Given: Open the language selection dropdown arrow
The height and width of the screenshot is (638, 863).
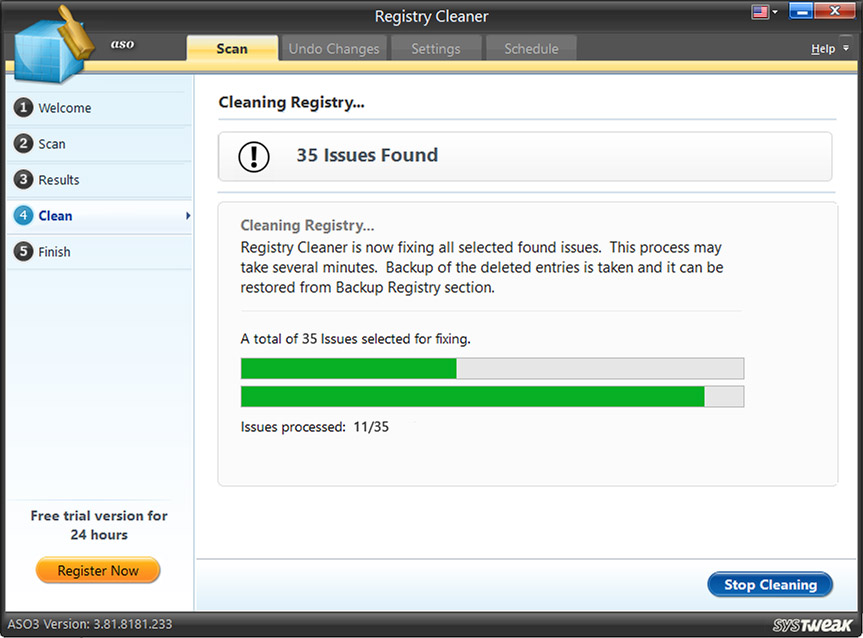Looking at the screenshot, I should tap(772, 12).
